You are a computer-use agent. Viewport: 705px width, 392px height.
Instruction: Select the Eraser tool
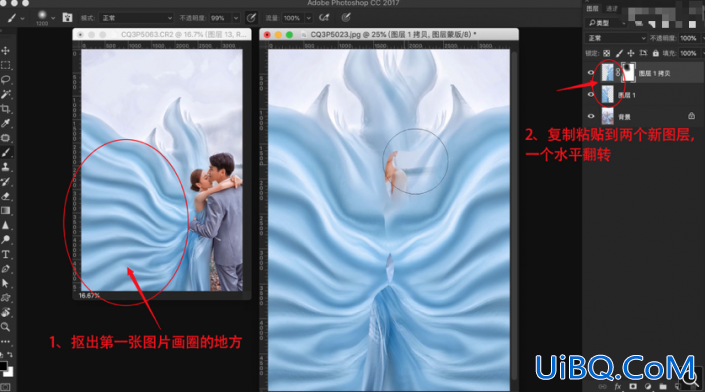(x=6, y=196)
